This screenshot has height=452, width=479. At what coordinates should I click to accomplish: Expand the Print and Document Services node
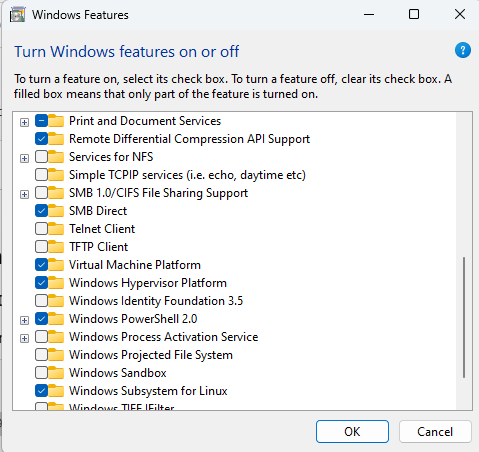[24, 122]
